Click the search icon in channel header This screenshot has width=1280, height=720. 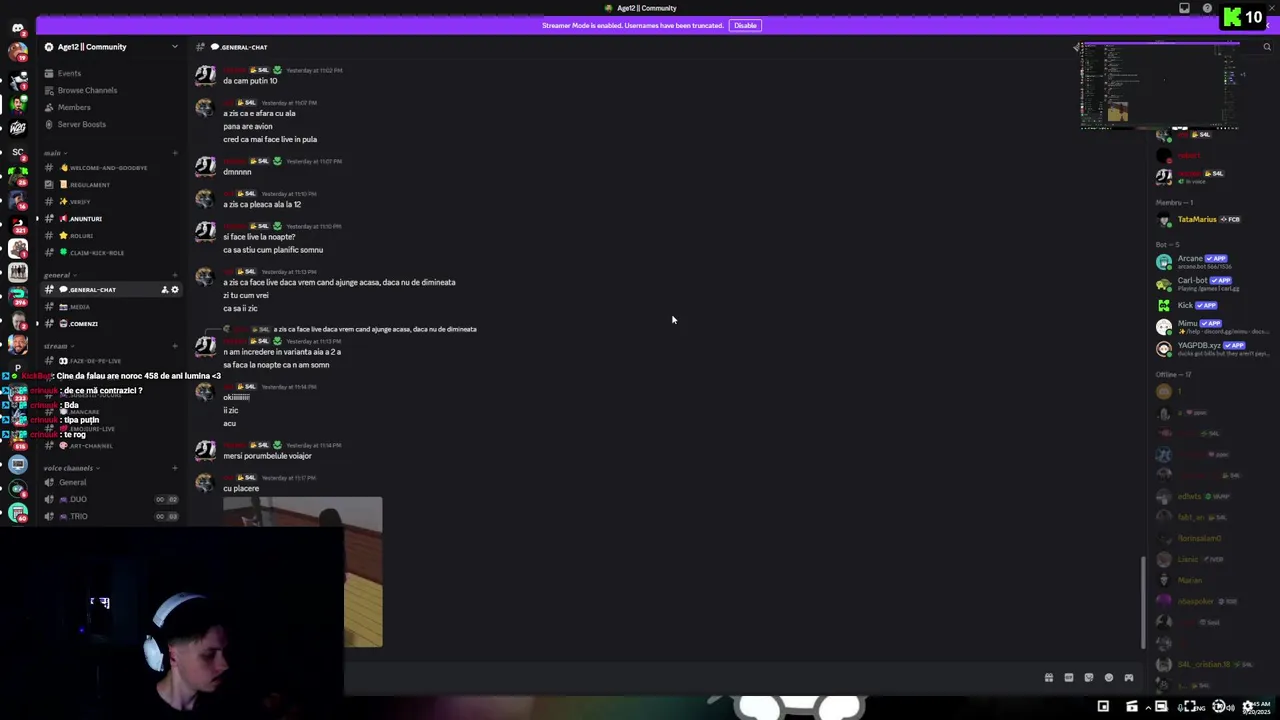1267,47
